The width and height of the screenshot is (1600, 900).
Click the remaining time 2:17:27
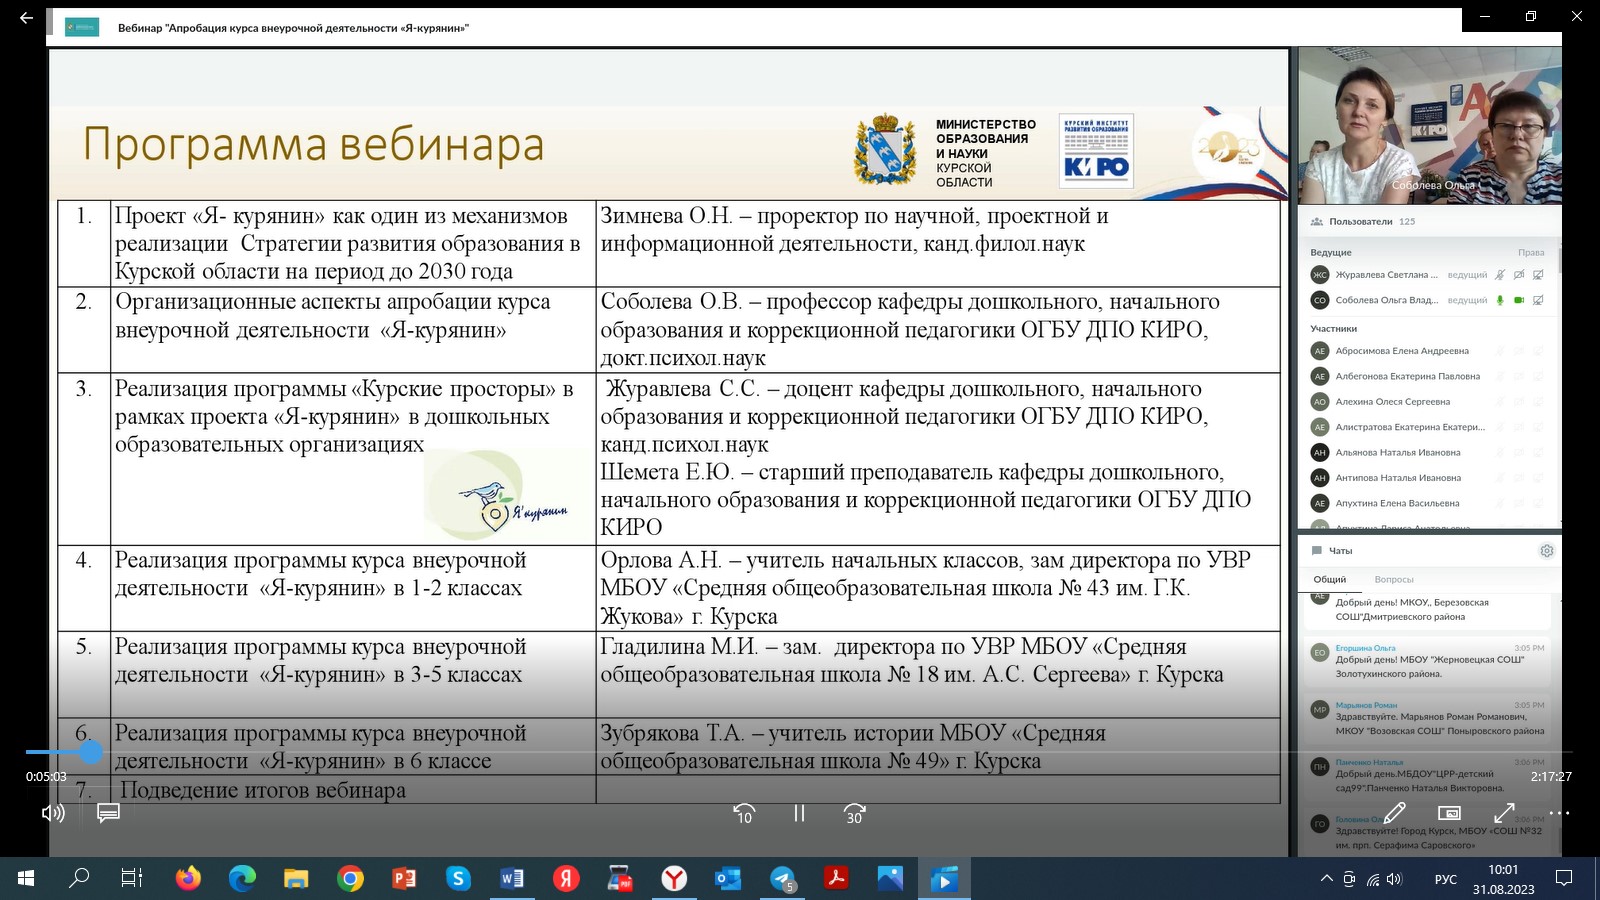tap(1551, 776)
